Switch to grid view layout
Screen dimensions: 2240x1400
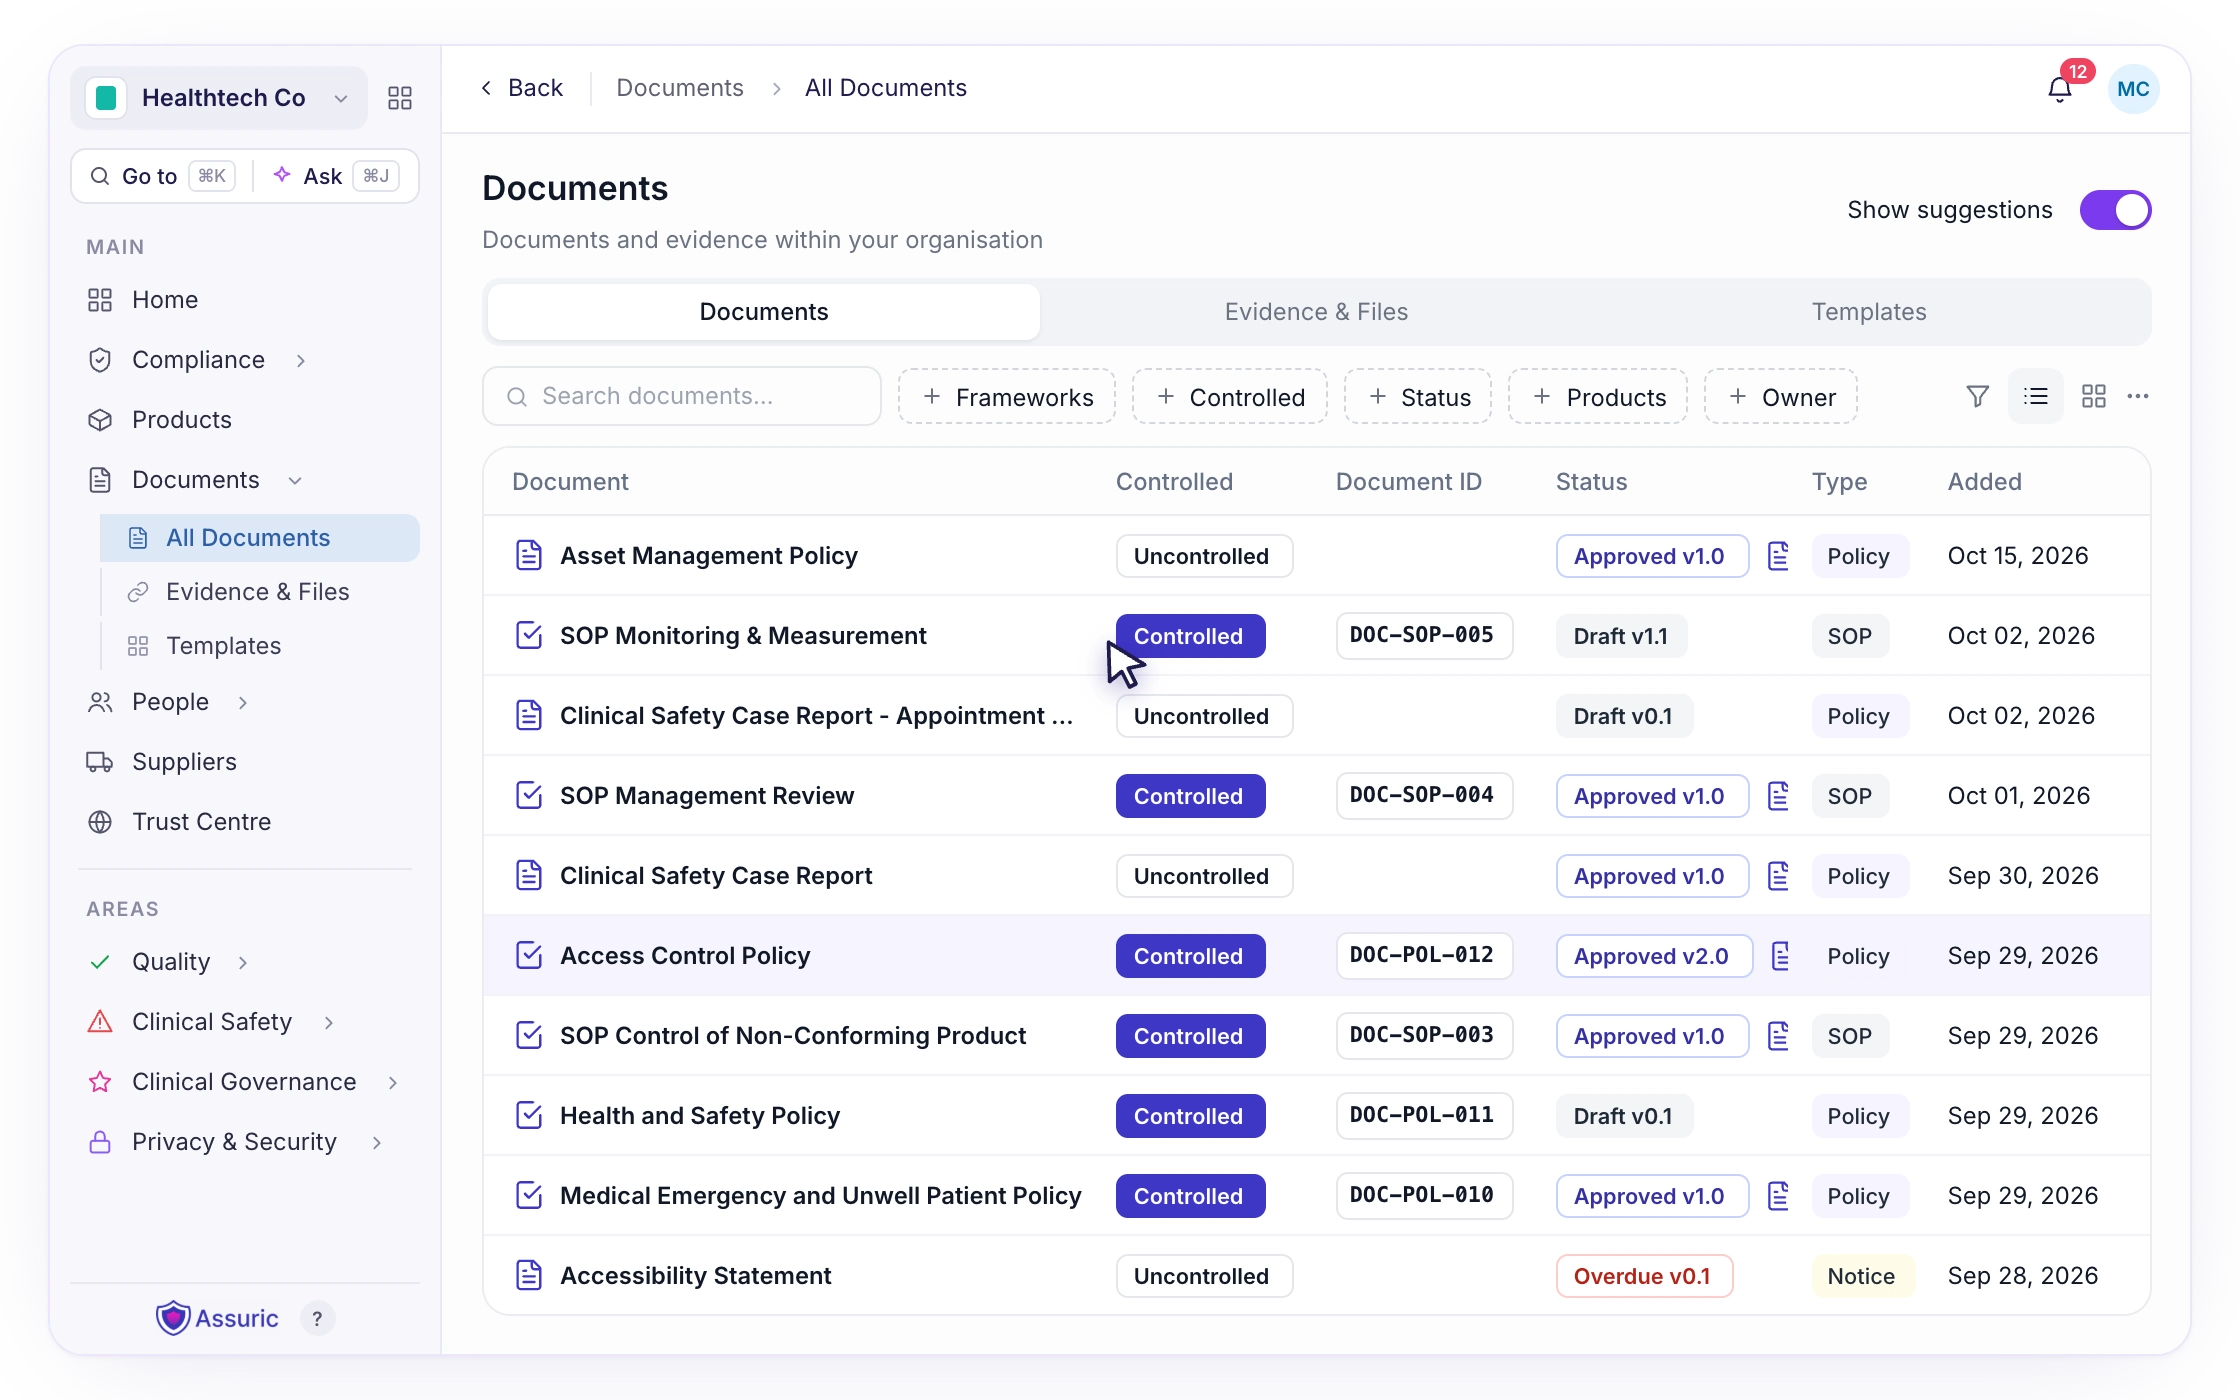click(x=2093, y=397)
